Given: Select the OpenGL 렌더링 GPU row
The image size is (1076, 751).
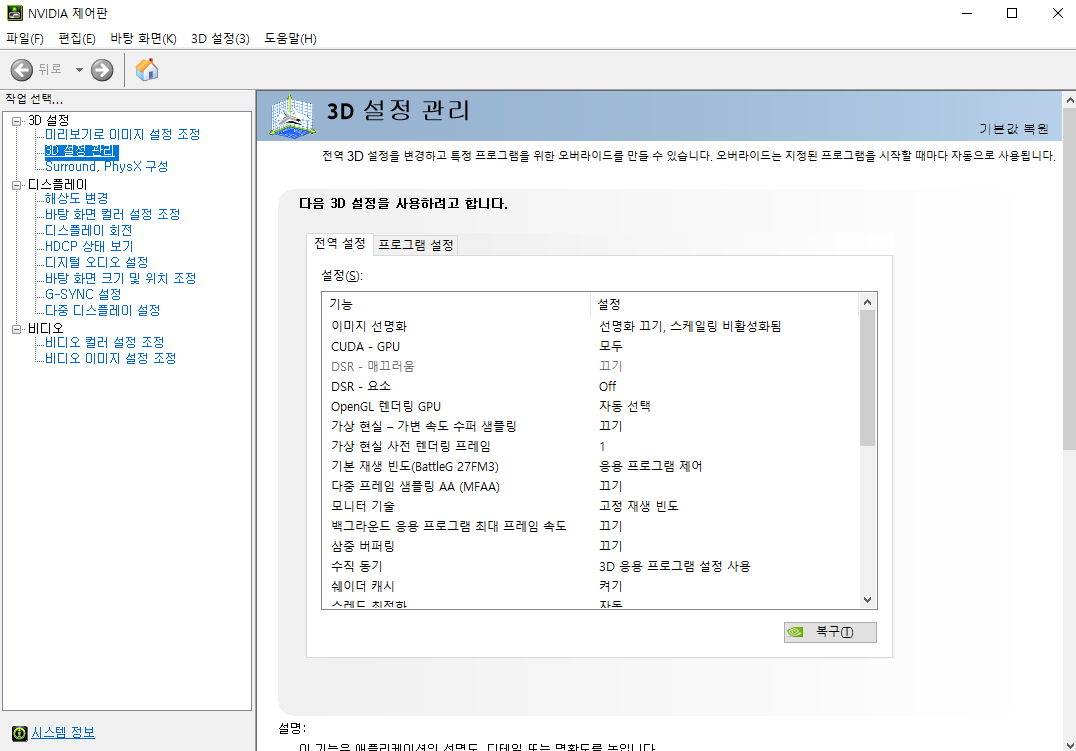Looking at the screenshot, I should pyautogui.click(x=589, y=406).
